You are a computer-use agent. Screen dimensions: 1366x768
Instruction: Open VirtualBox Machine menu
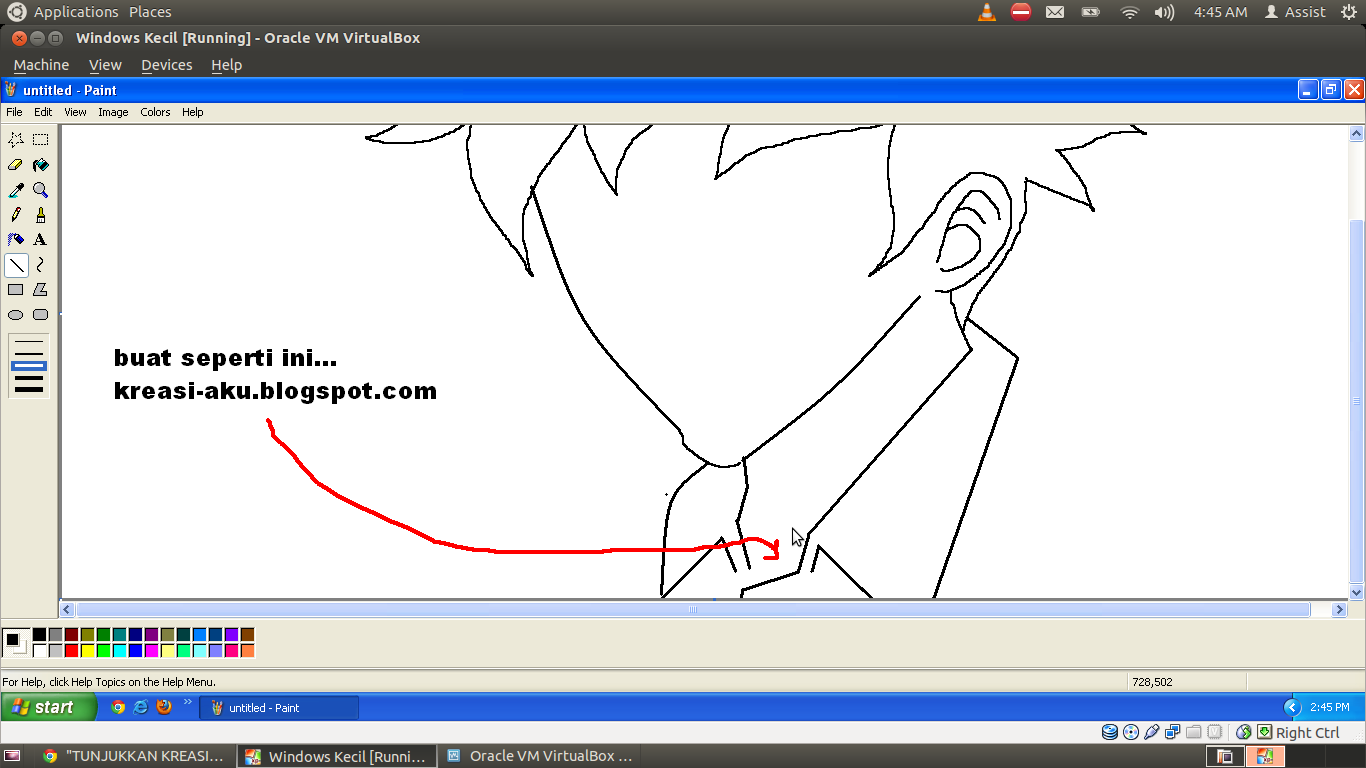41,65
